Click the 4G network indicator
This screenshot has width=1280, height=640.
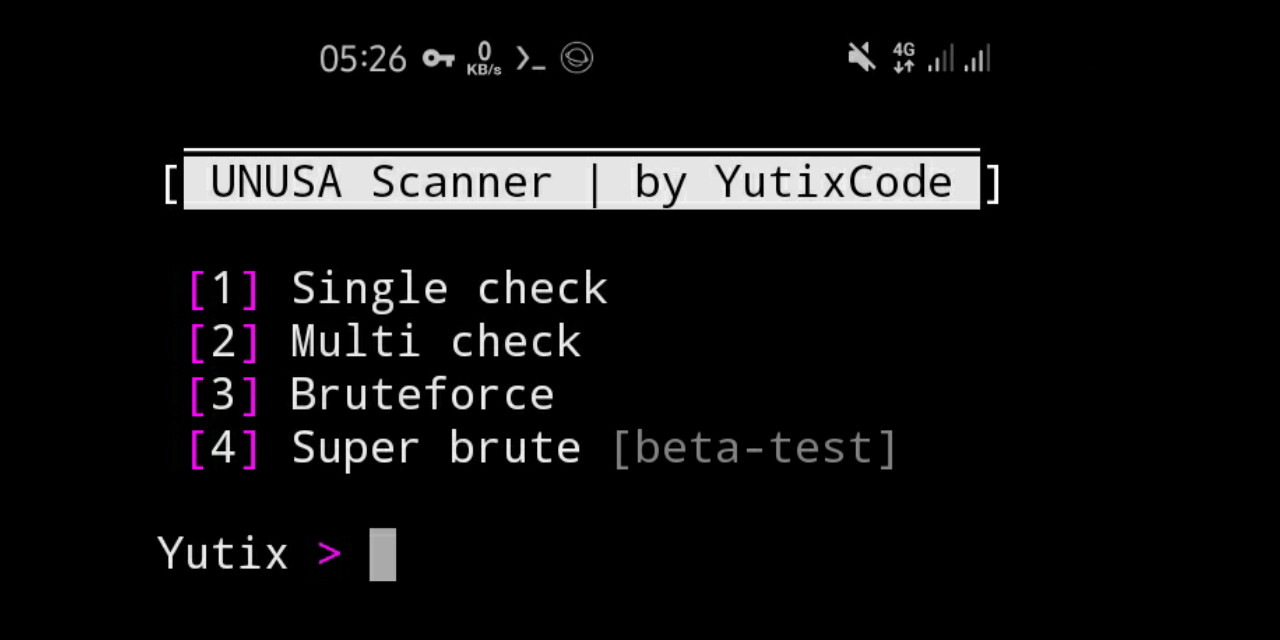tap(904, 50)
